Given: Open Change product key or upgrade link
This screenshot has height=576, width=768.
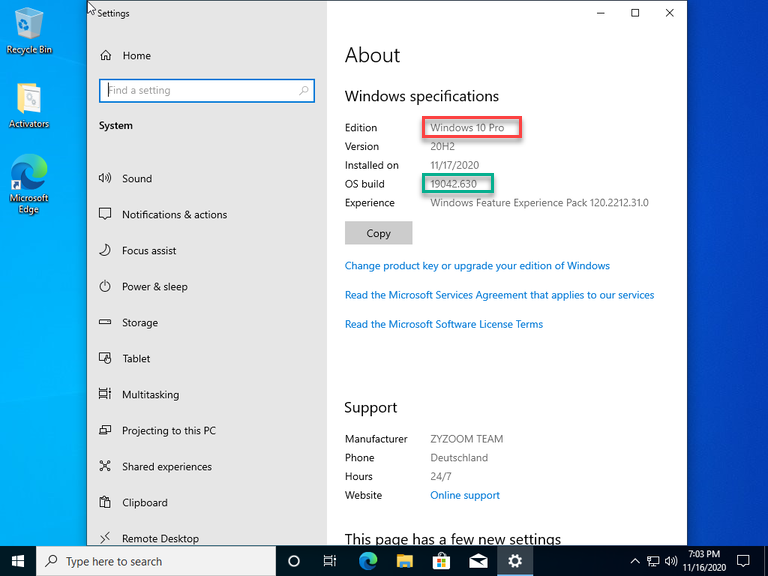Looking at the screenshot, I should pyautogui.click(x=477, y=265).
